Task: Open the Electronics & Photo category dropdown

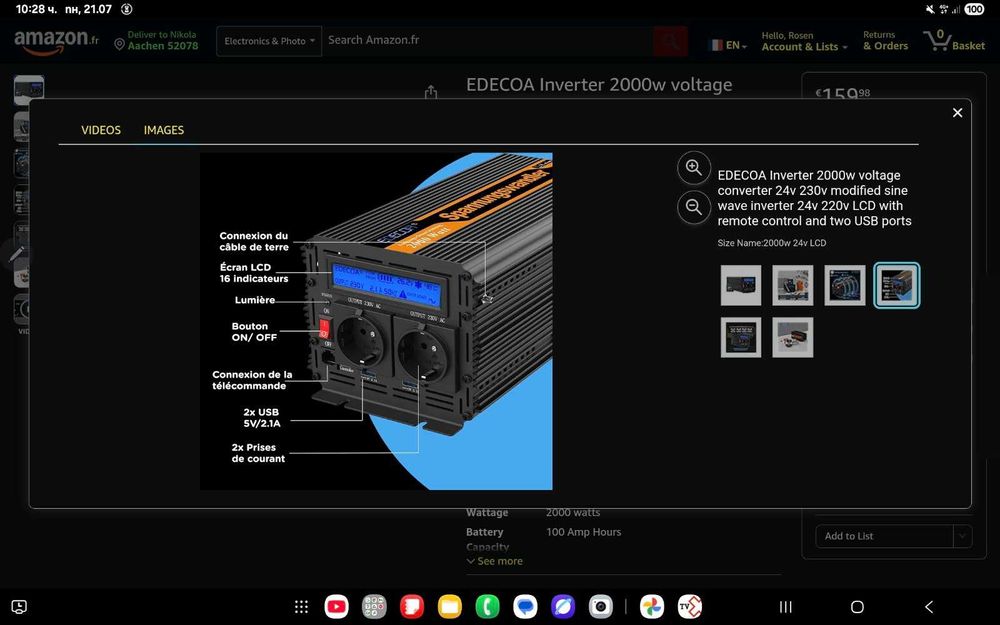Action: coord(269,41)
